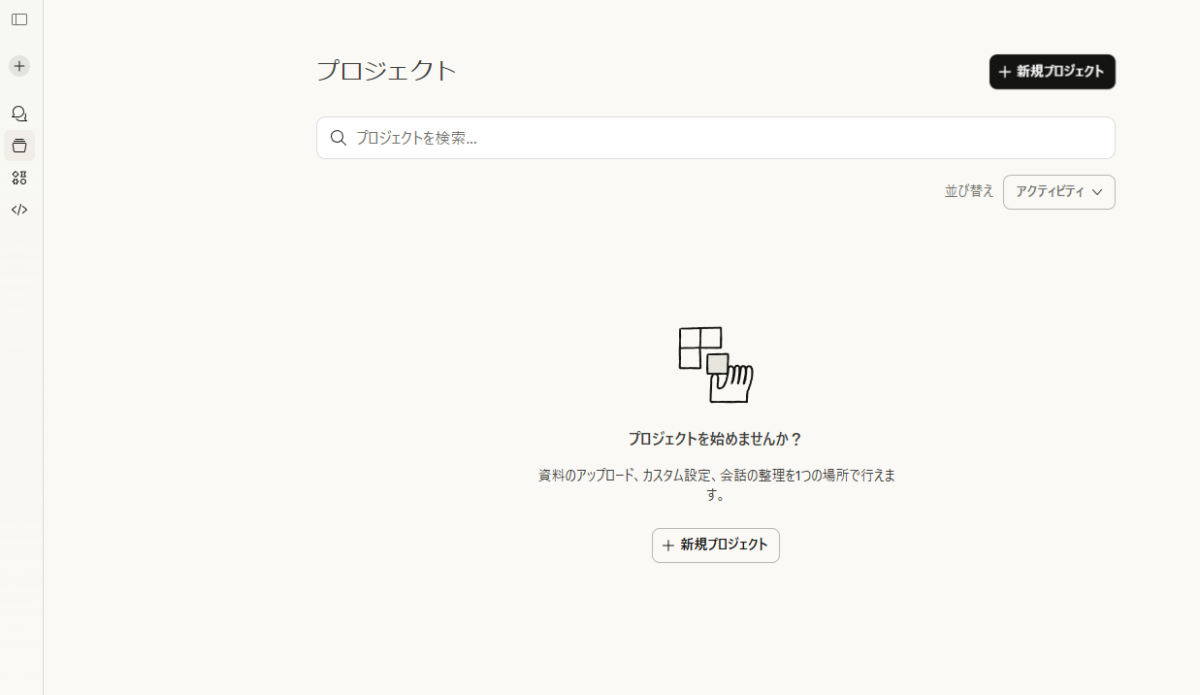Start a new chat with the plus icon
The image size is (1200, 695).
[18, 65]
